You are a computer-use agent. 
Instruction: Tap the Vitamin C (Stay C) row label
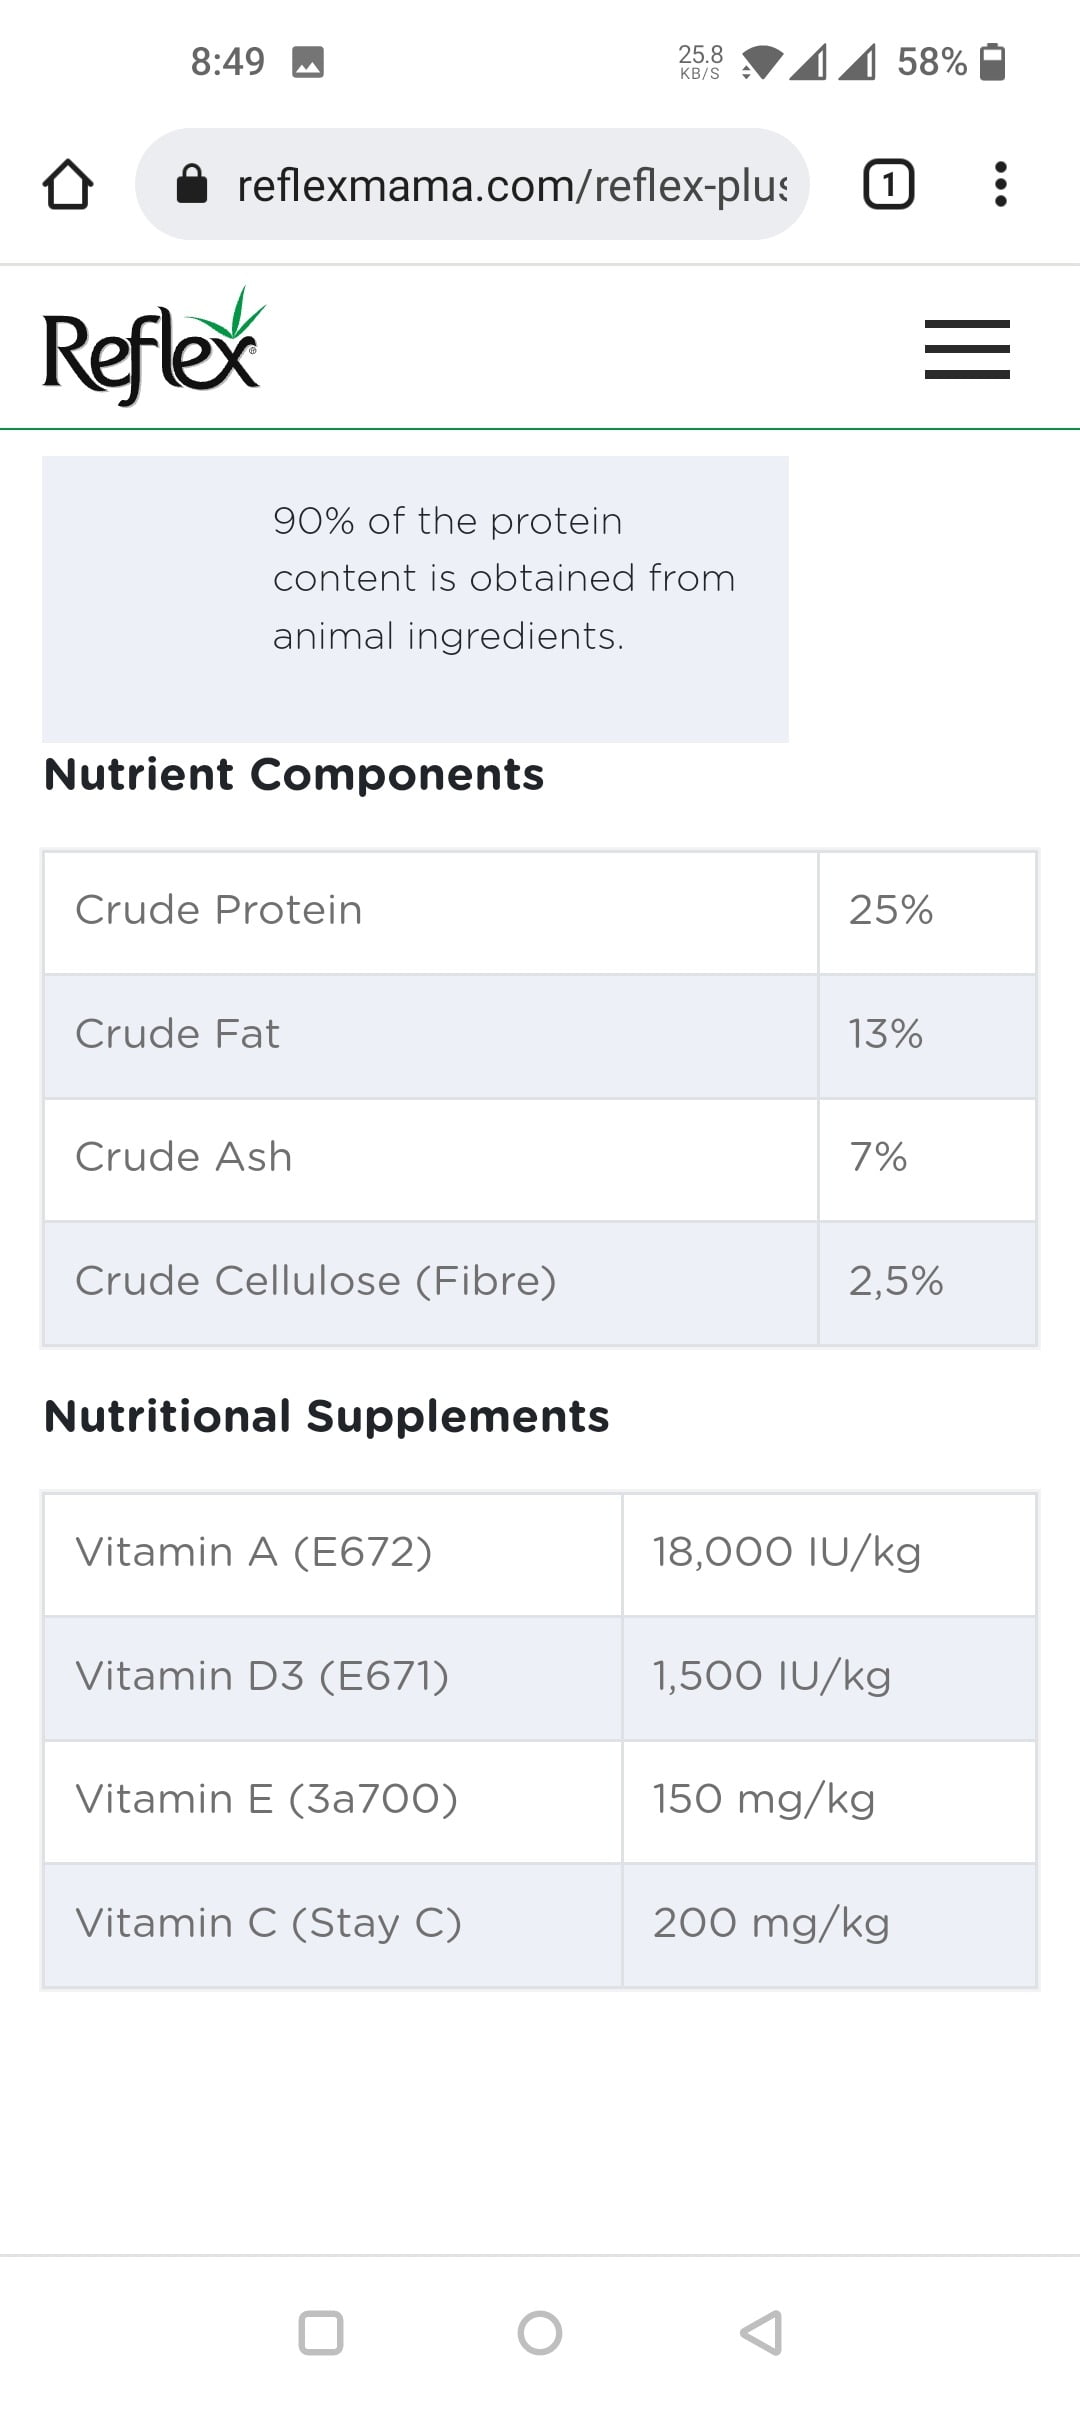click(x=268, y=1923)
